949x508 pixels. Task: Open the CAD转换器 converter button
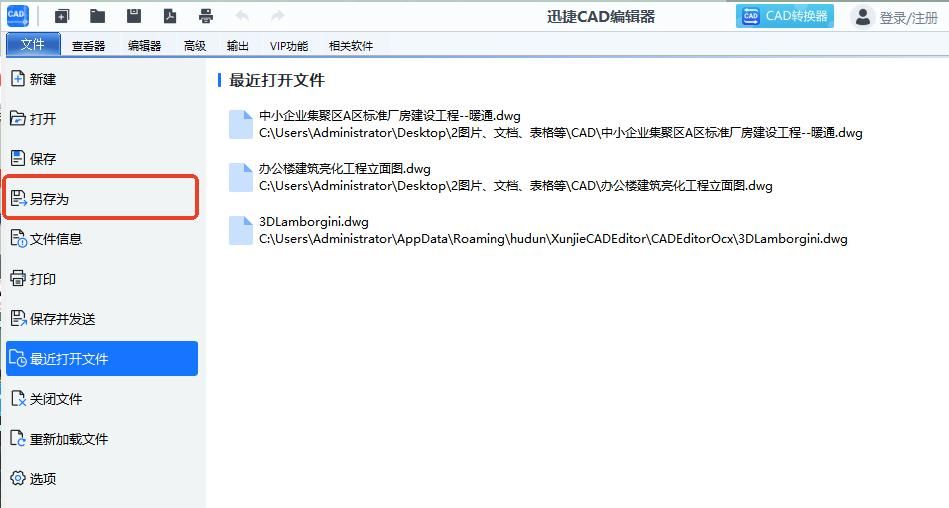pos(784,16)
